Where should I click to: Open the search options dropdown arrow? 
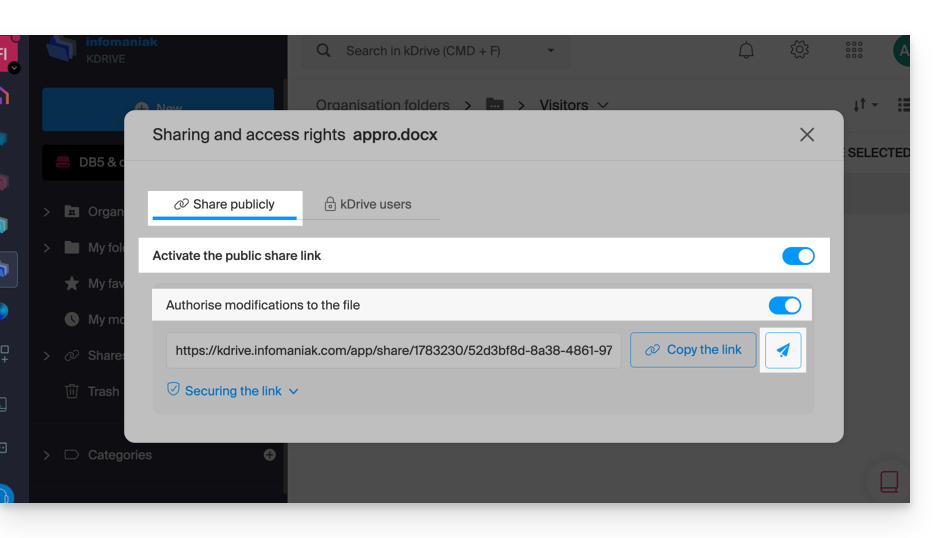pos(550,51)
